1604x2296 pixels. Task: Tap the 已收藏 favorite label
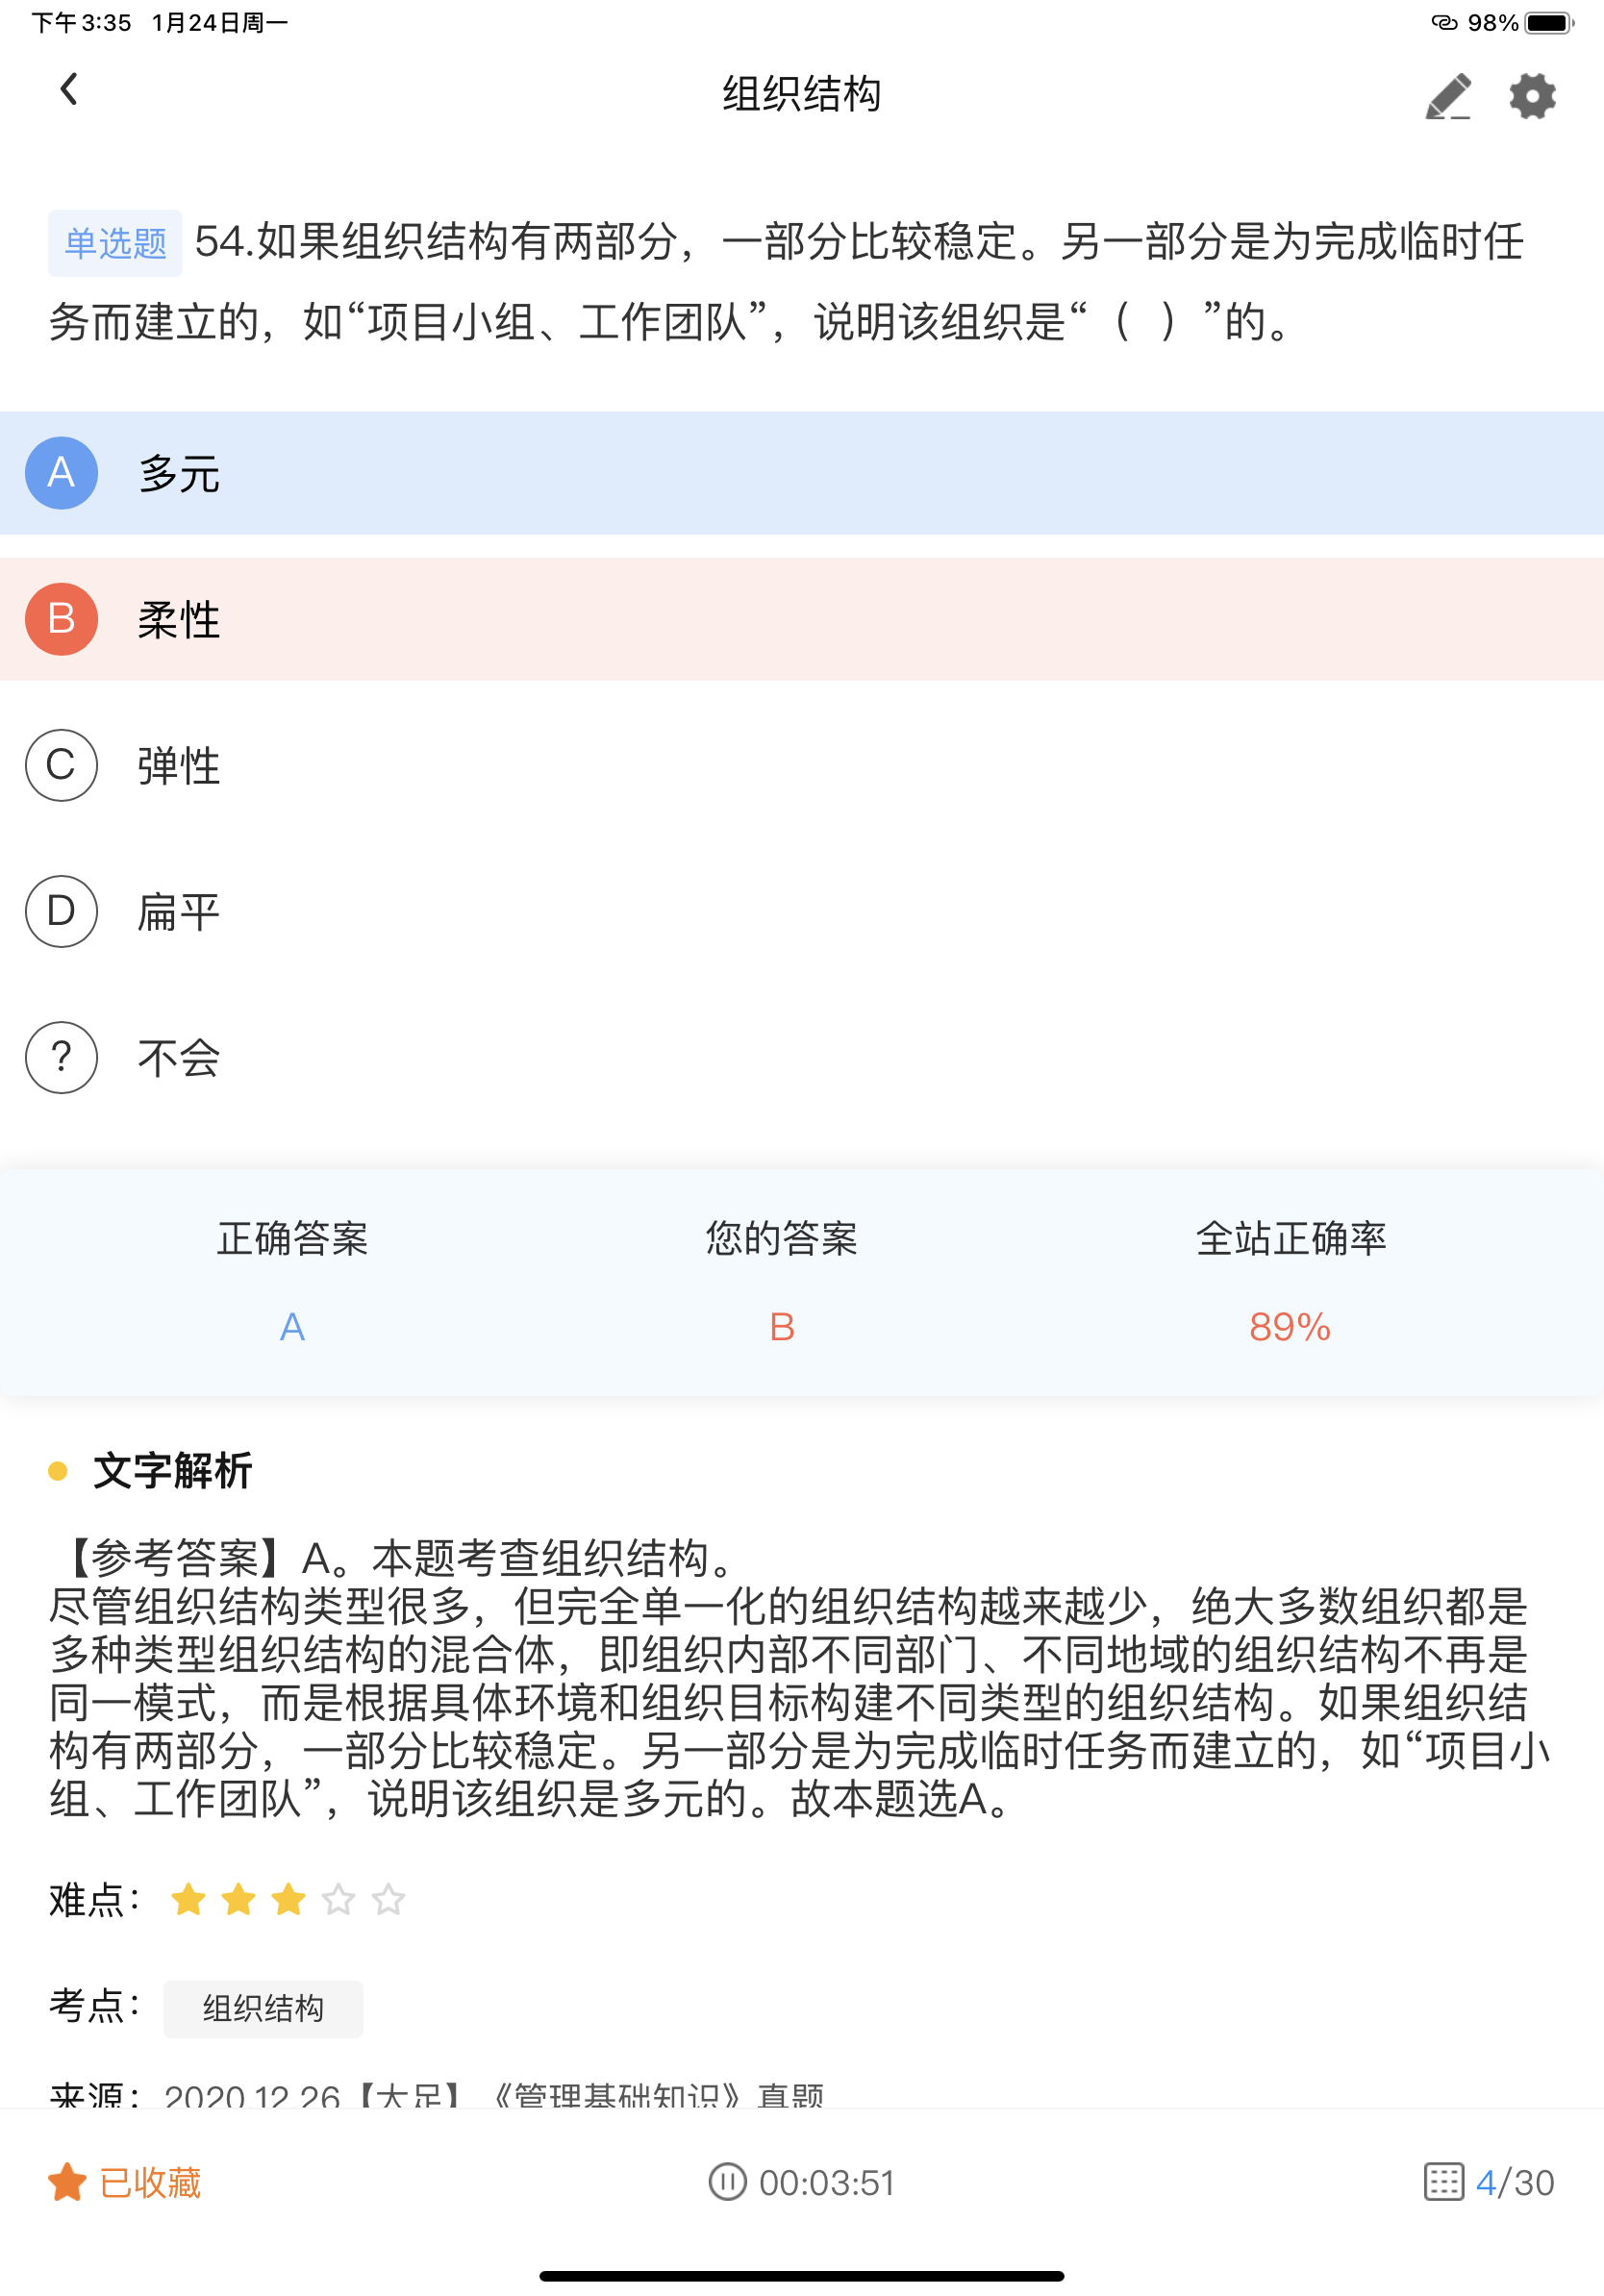coord(150,2182)
